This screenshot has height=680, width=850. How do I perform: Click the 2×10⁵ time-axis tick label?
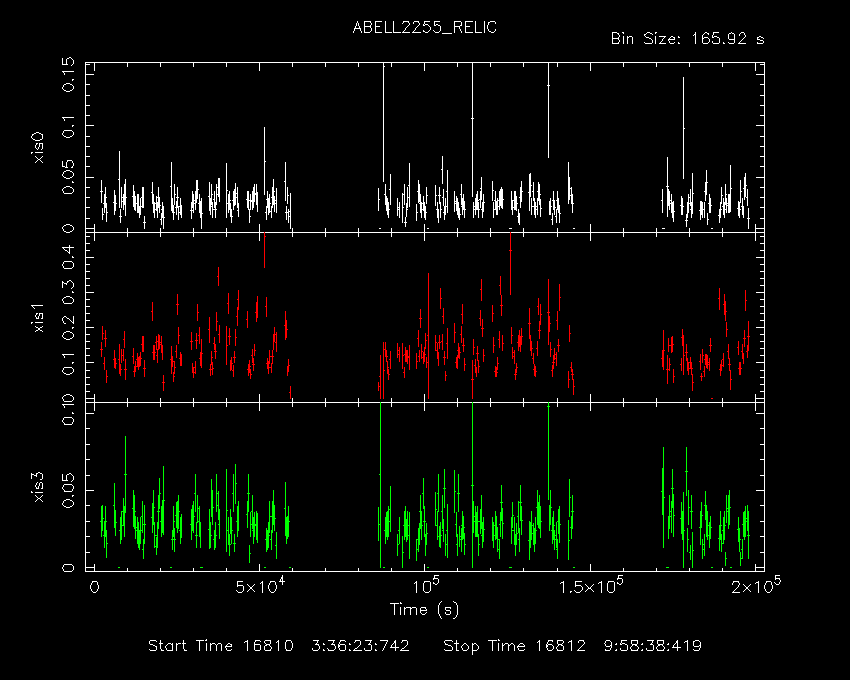756,586
